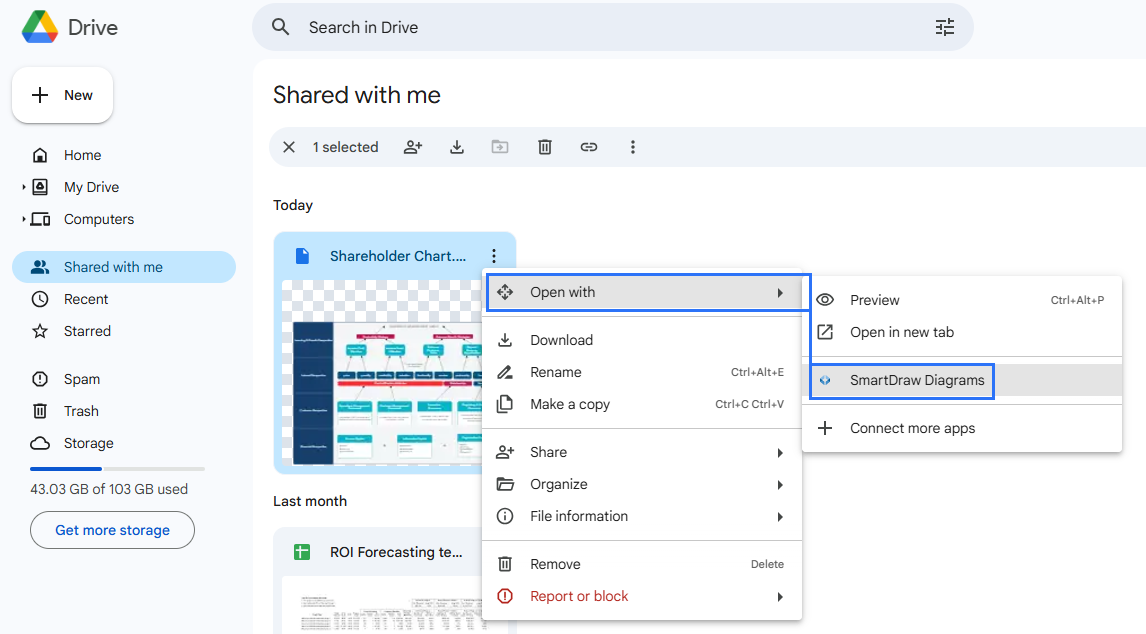
Task: Open advanced search filter options icon
Action: coord(945,27)
